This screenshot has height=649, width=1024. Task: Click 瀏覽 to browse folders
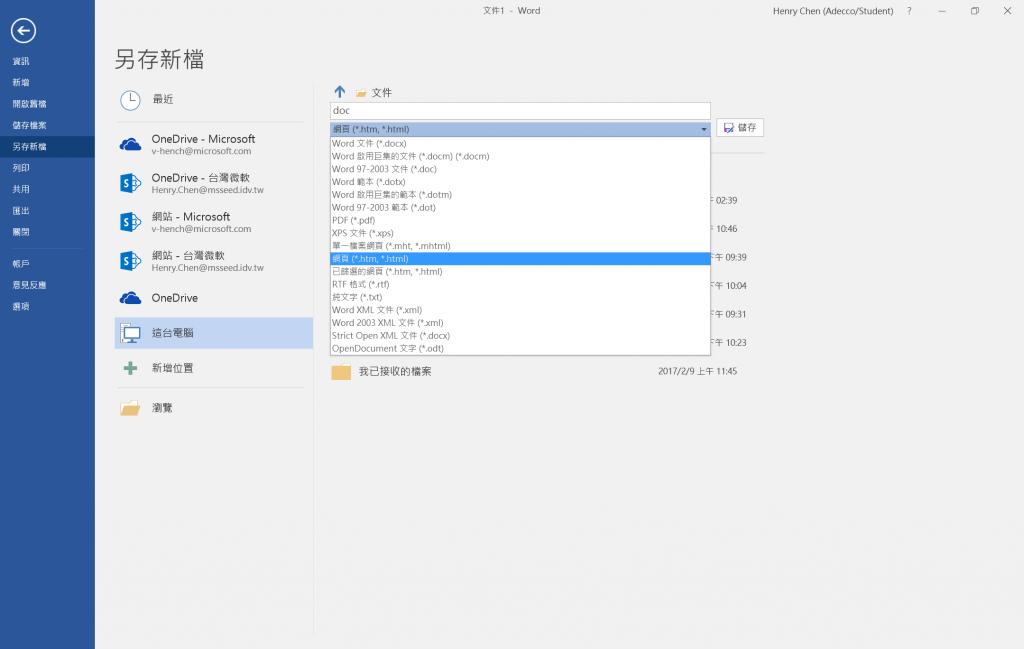(x=214, y=408)
